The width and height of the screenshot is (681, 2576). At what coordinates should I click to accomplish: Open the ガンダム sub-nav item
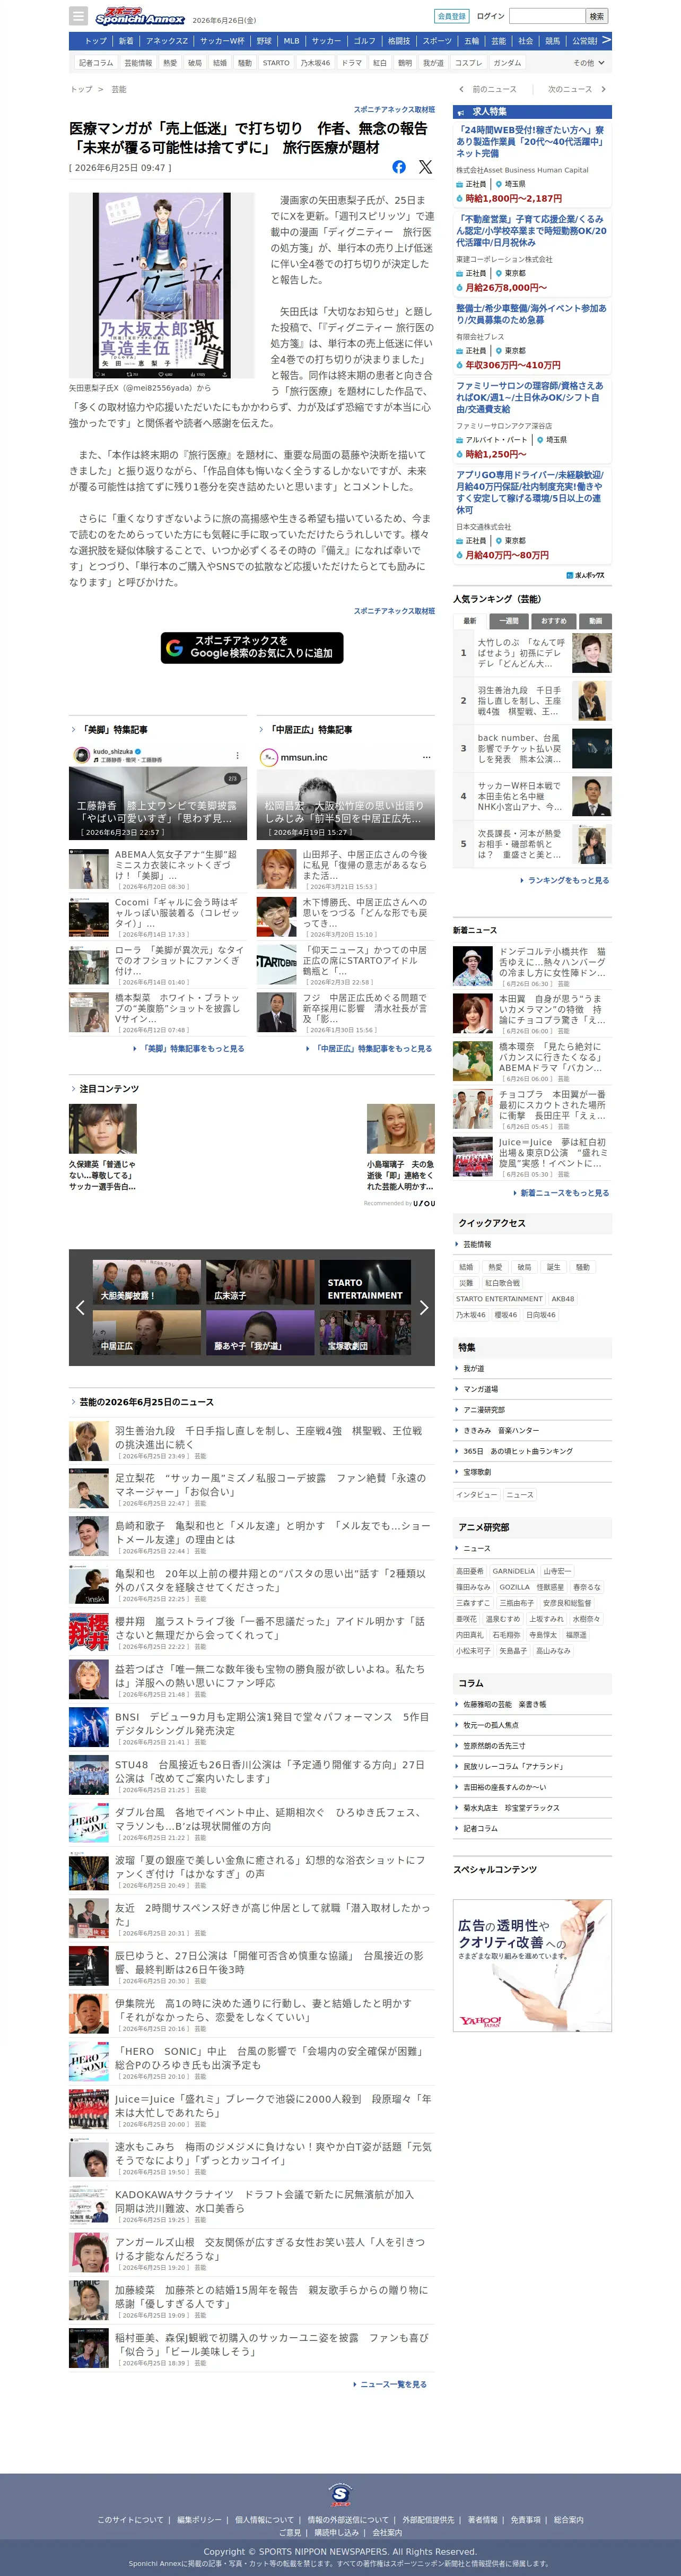point(507,63)
